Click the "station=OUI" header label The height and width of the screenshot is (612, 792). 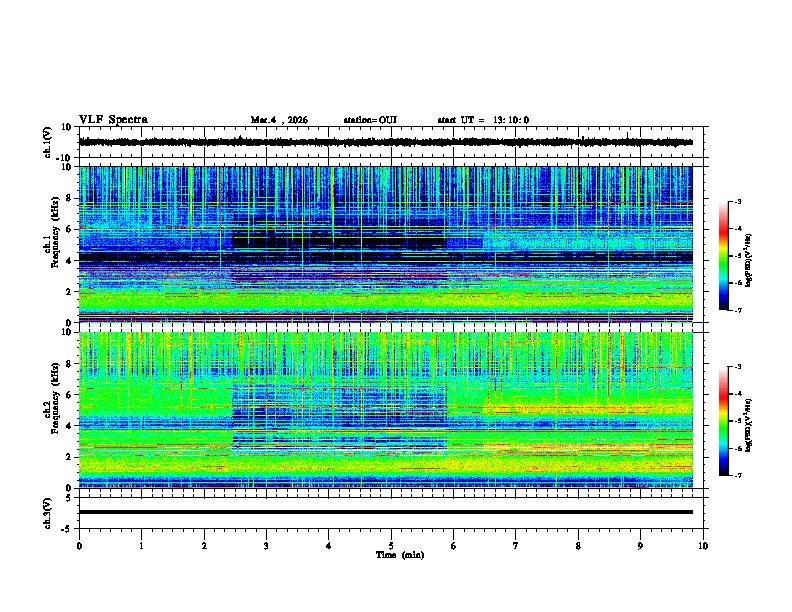pos(370,120)
